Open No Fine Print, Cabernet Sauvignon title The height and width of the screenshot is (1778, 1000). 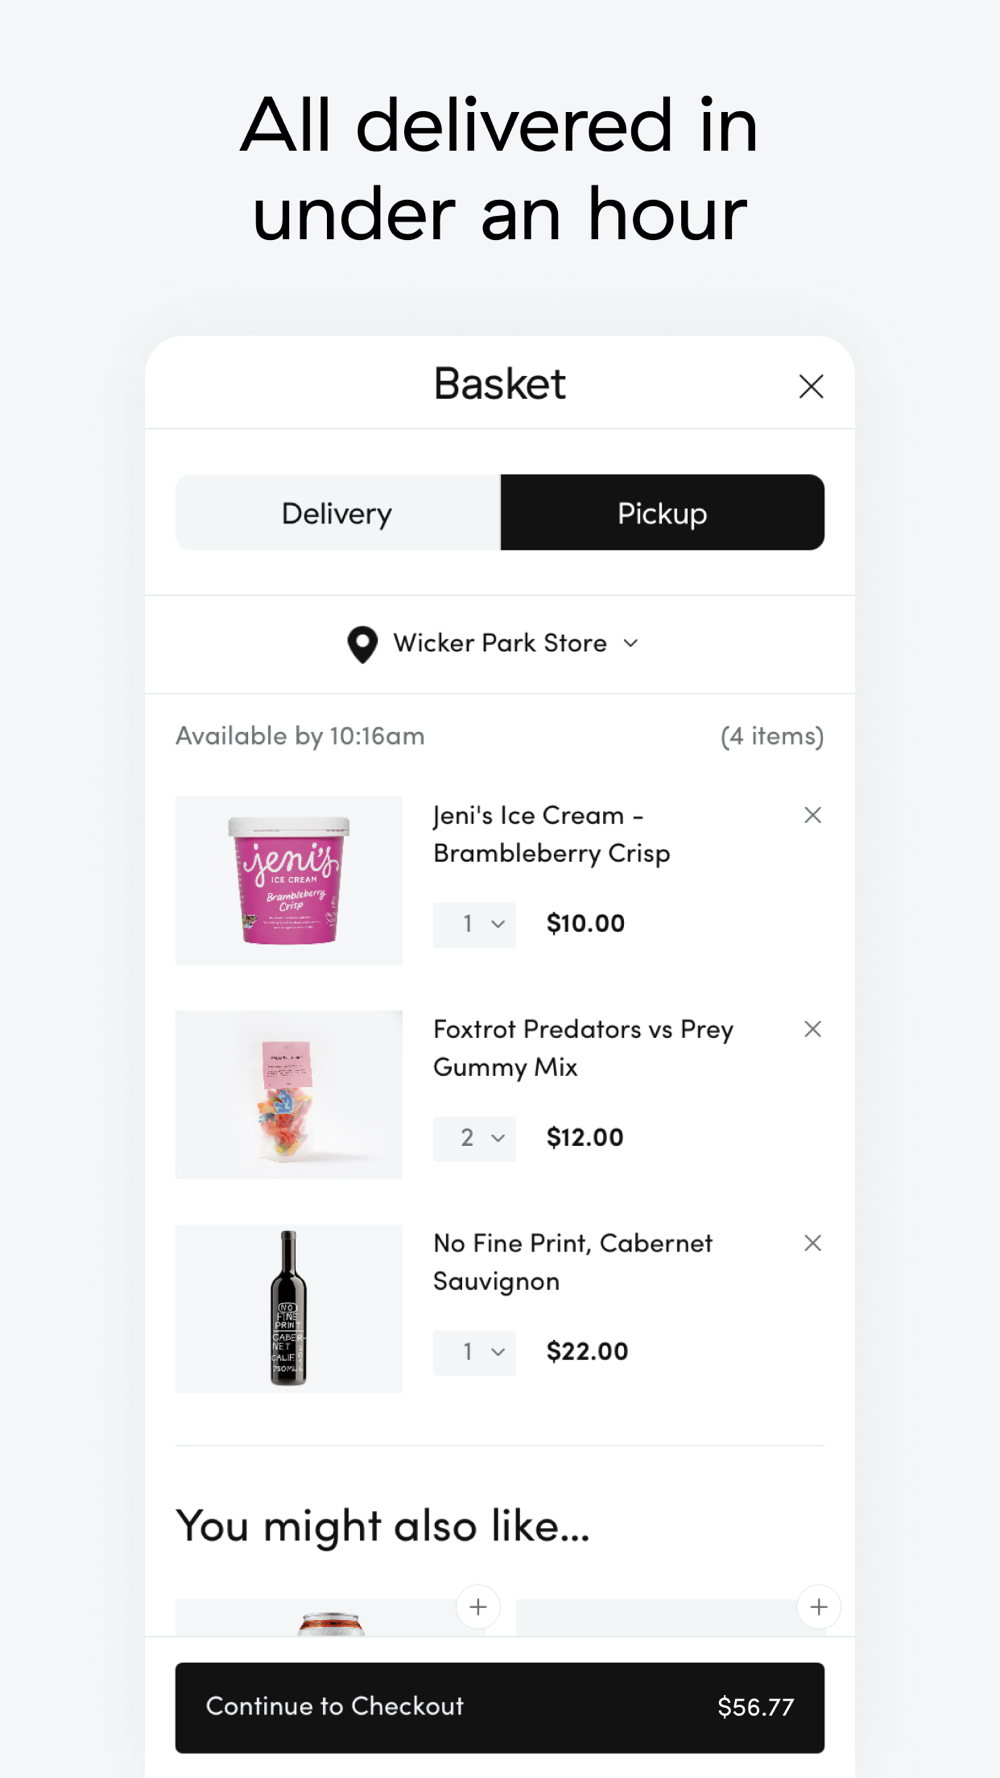573,1262
